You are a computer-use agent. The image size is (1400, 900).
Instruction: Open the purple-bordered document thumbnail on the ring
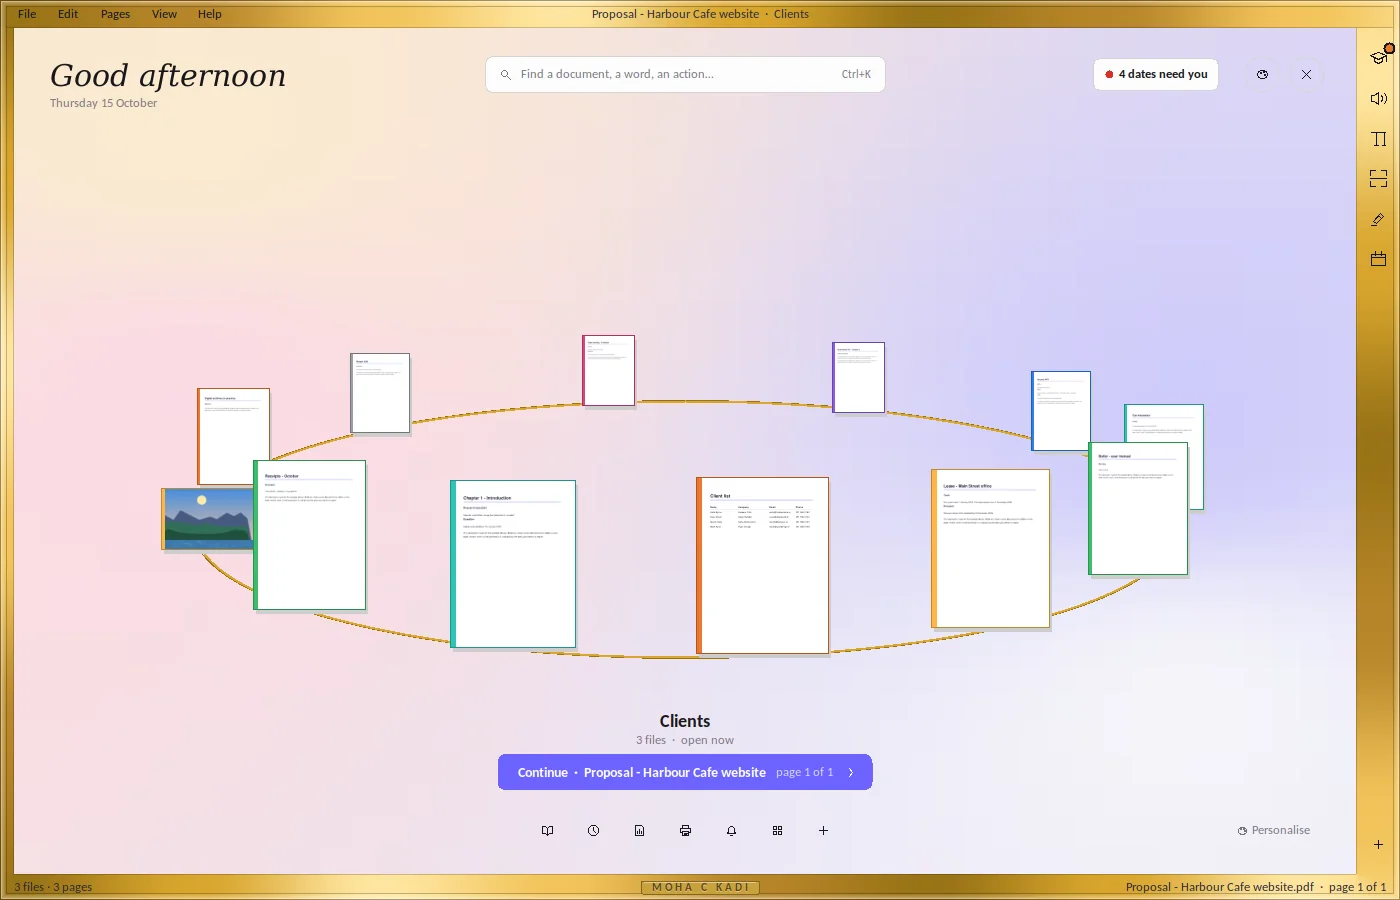[859, 378]
